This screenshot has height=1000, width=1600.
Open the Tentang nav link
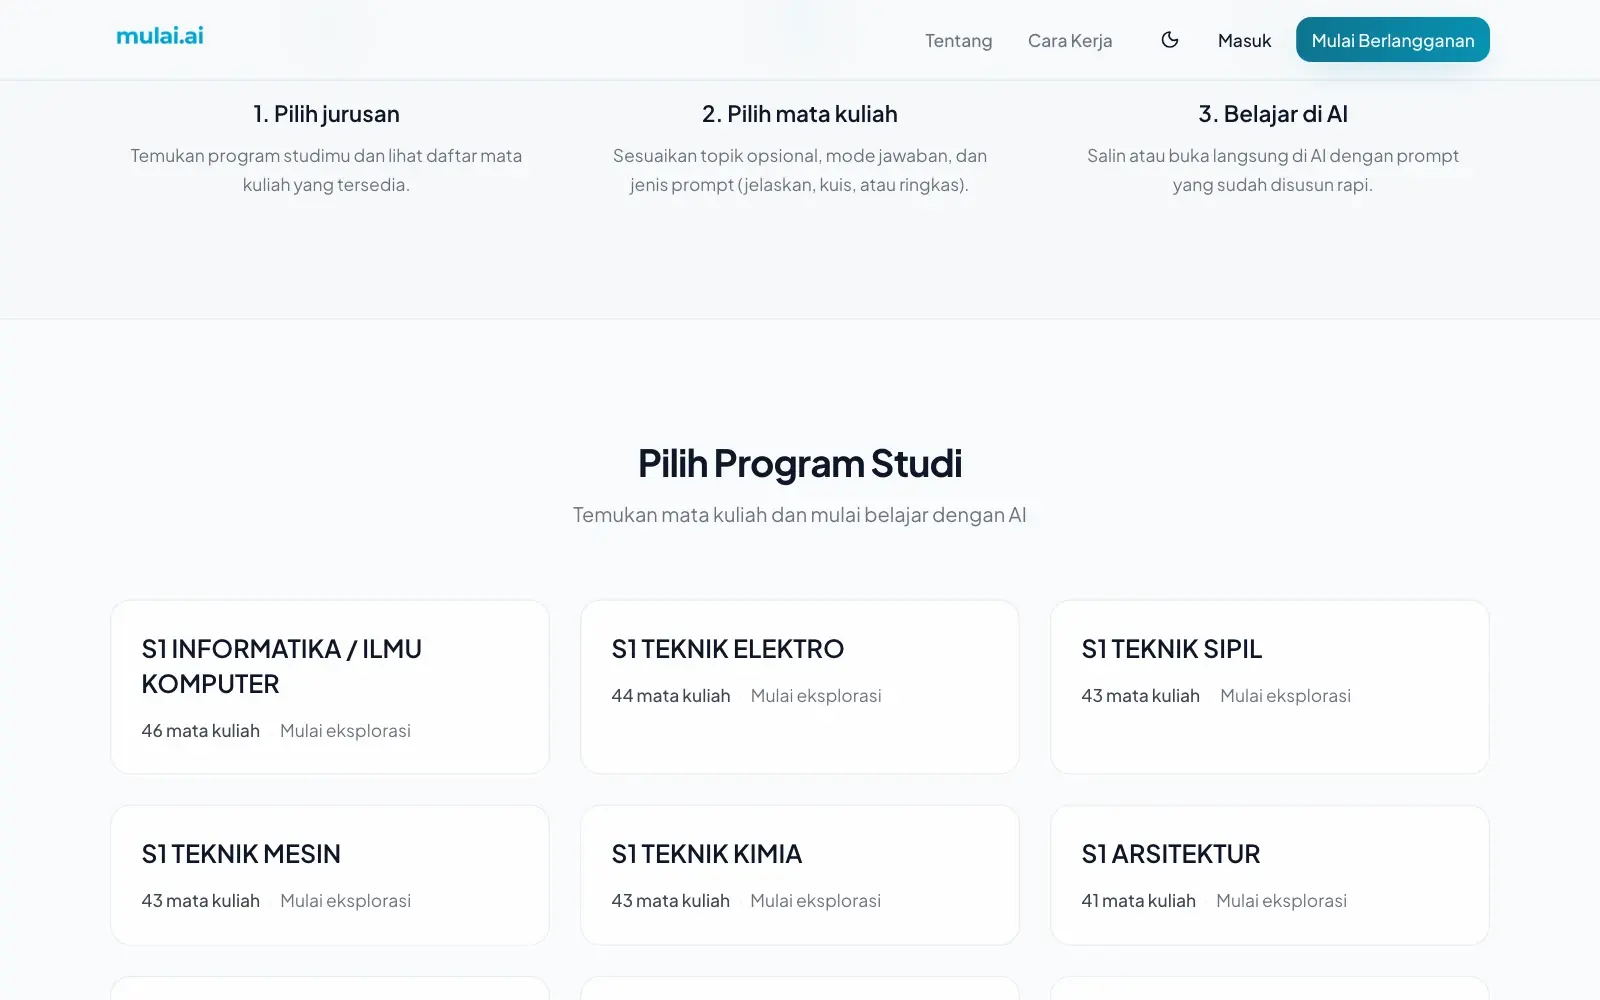coord(958,41)
